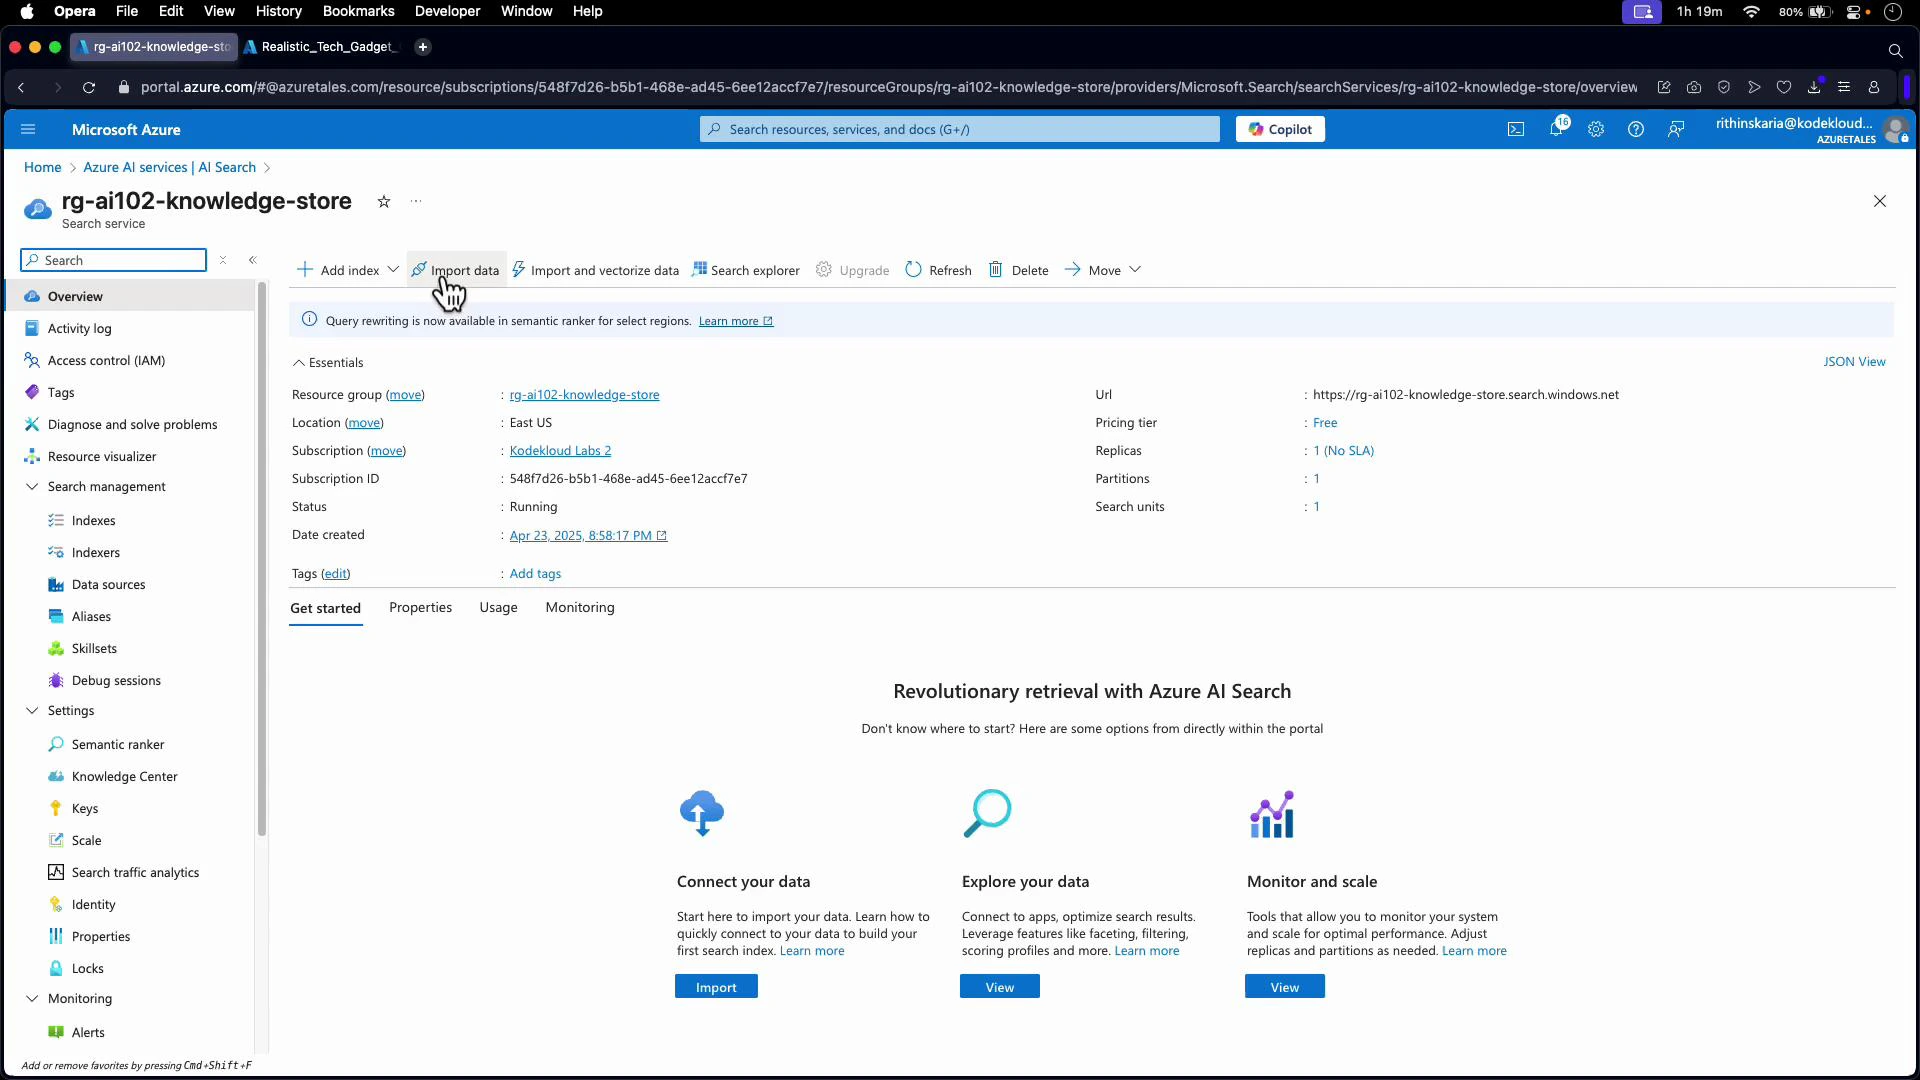Click the Cloud Shell icon in the top bar

coord(1516,129)
